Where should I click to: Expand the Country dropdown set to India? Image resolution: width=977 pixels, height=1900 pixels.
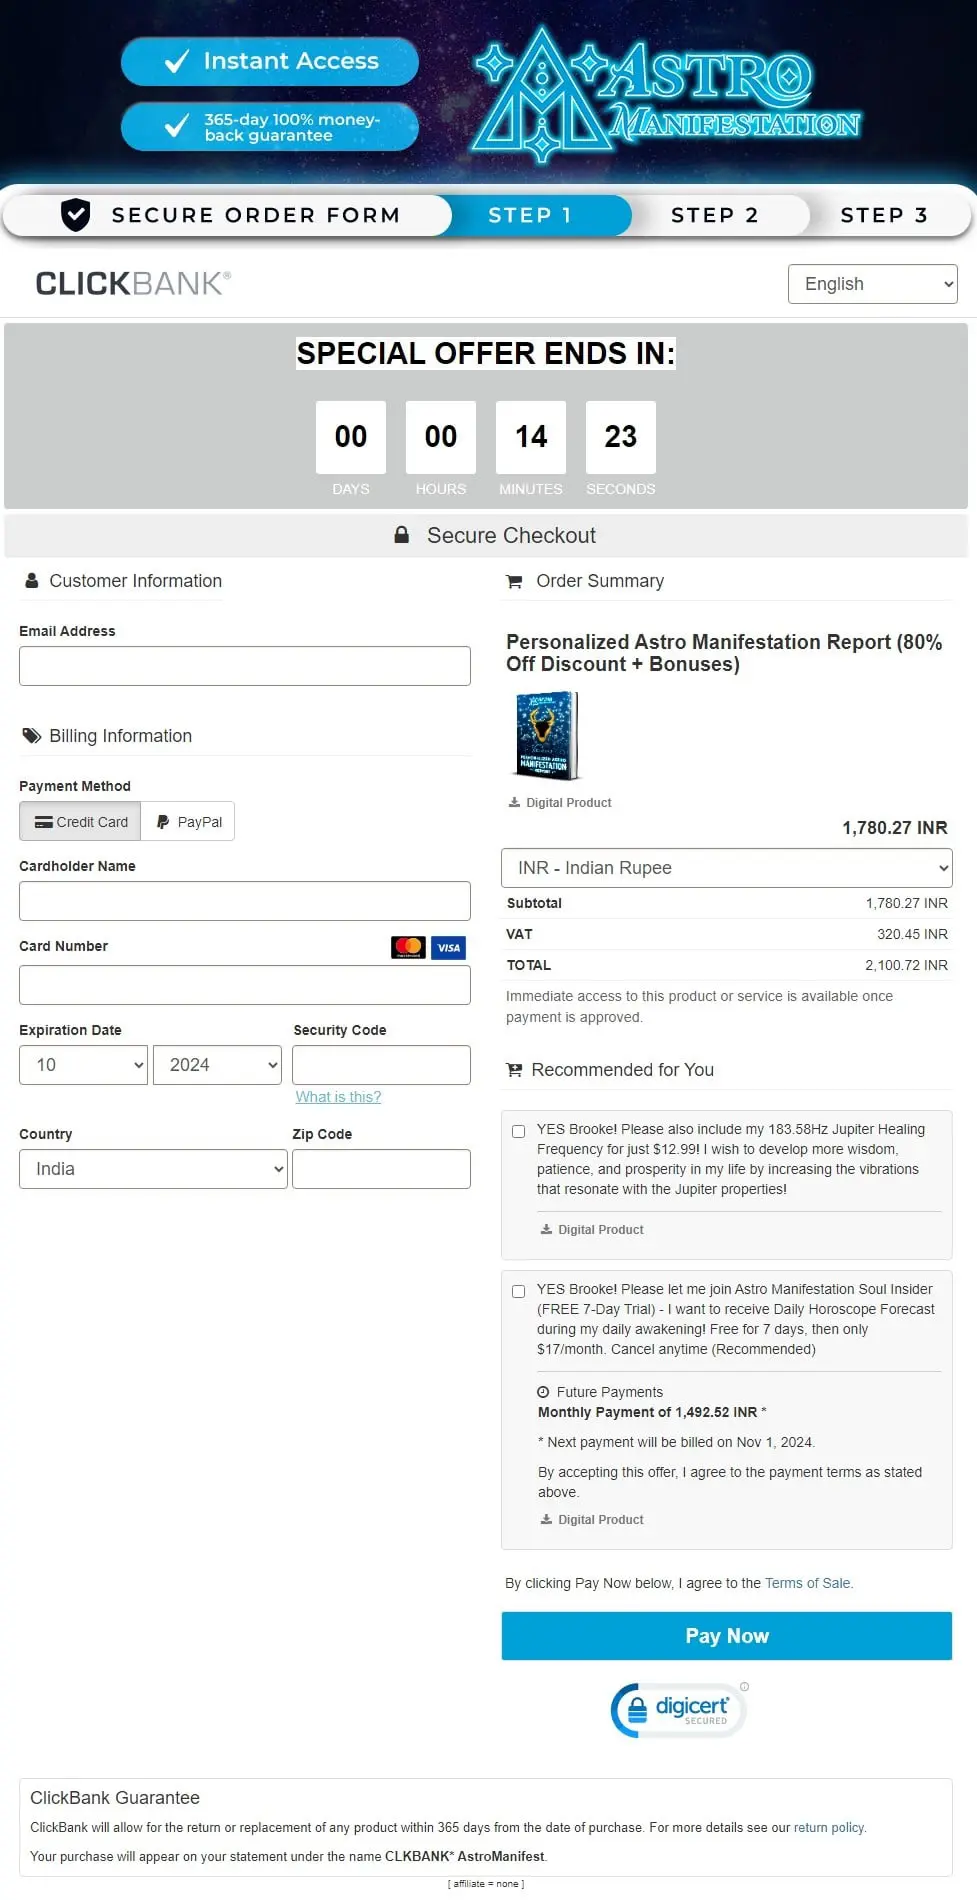[x=153, y=1169]
